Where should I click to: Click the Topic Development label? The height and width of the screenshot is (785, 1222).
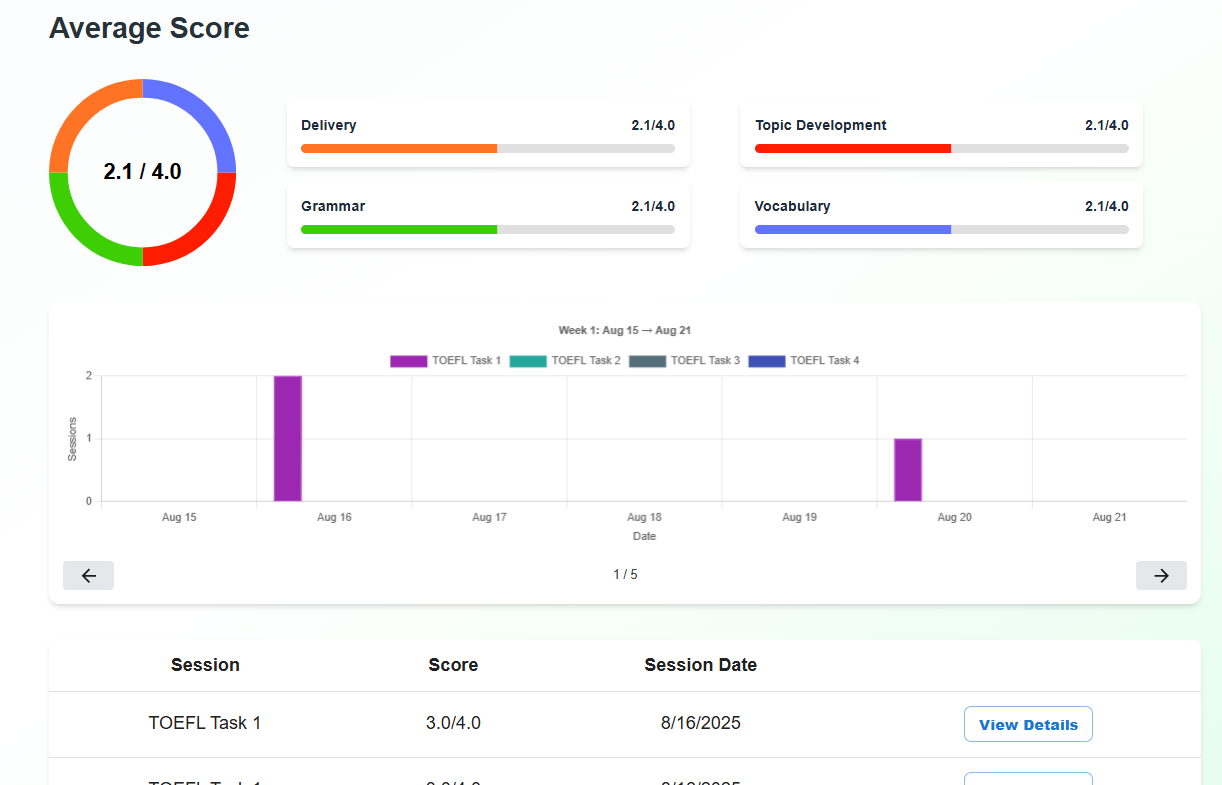(821, 125)
